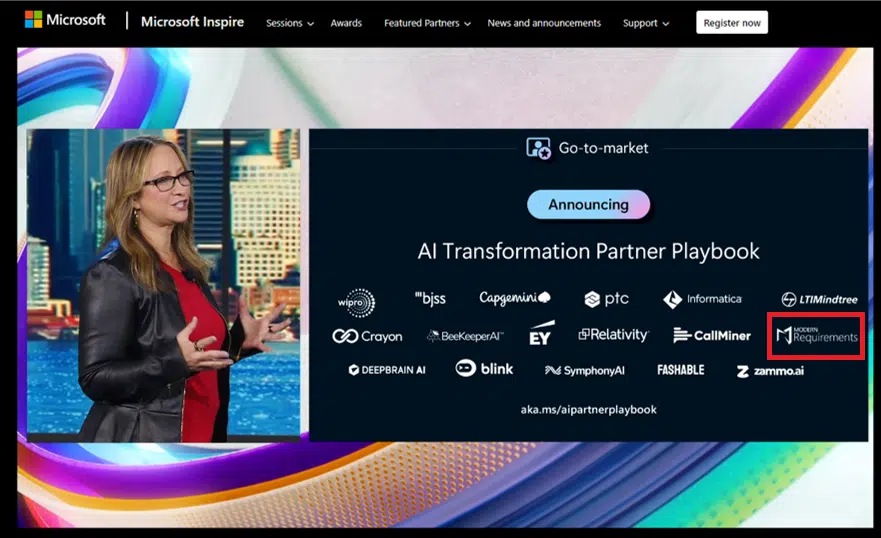Click the Go-to-market icon
This screenshot has width=881, height=538.
[x=538, y=148]
